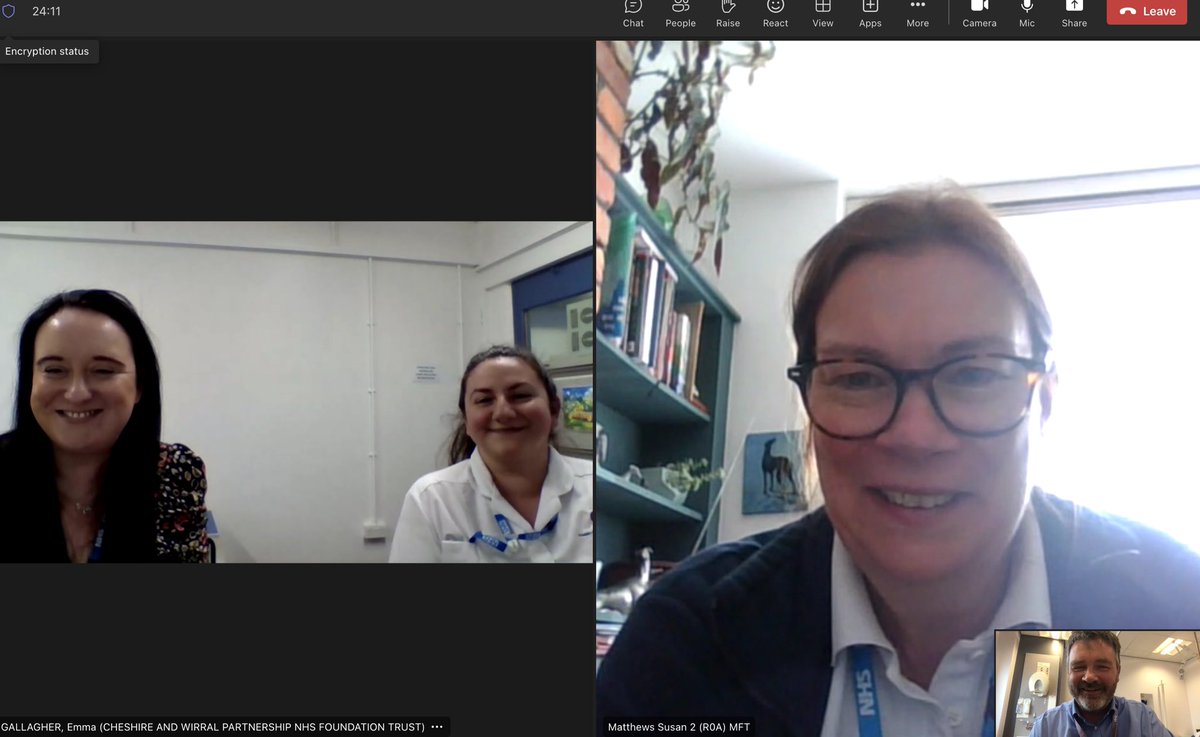Change the meeting View layout

point(823,14)
